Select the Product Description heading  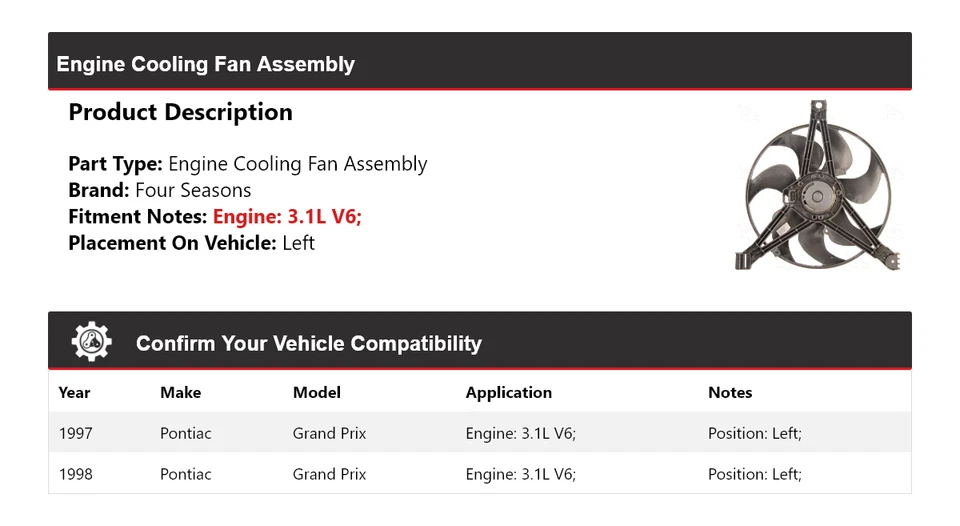tap(180, 112)
